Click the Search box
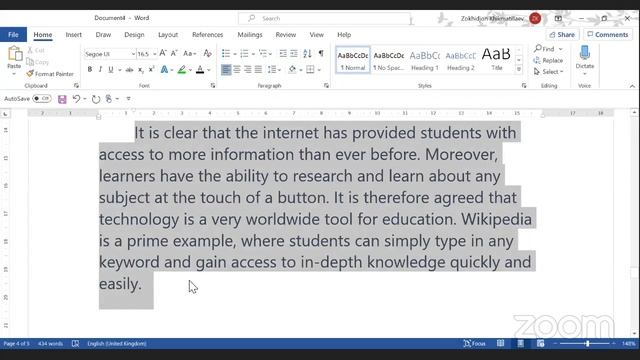Viewport: 640px width, 360px height. [x=324, y=18]
